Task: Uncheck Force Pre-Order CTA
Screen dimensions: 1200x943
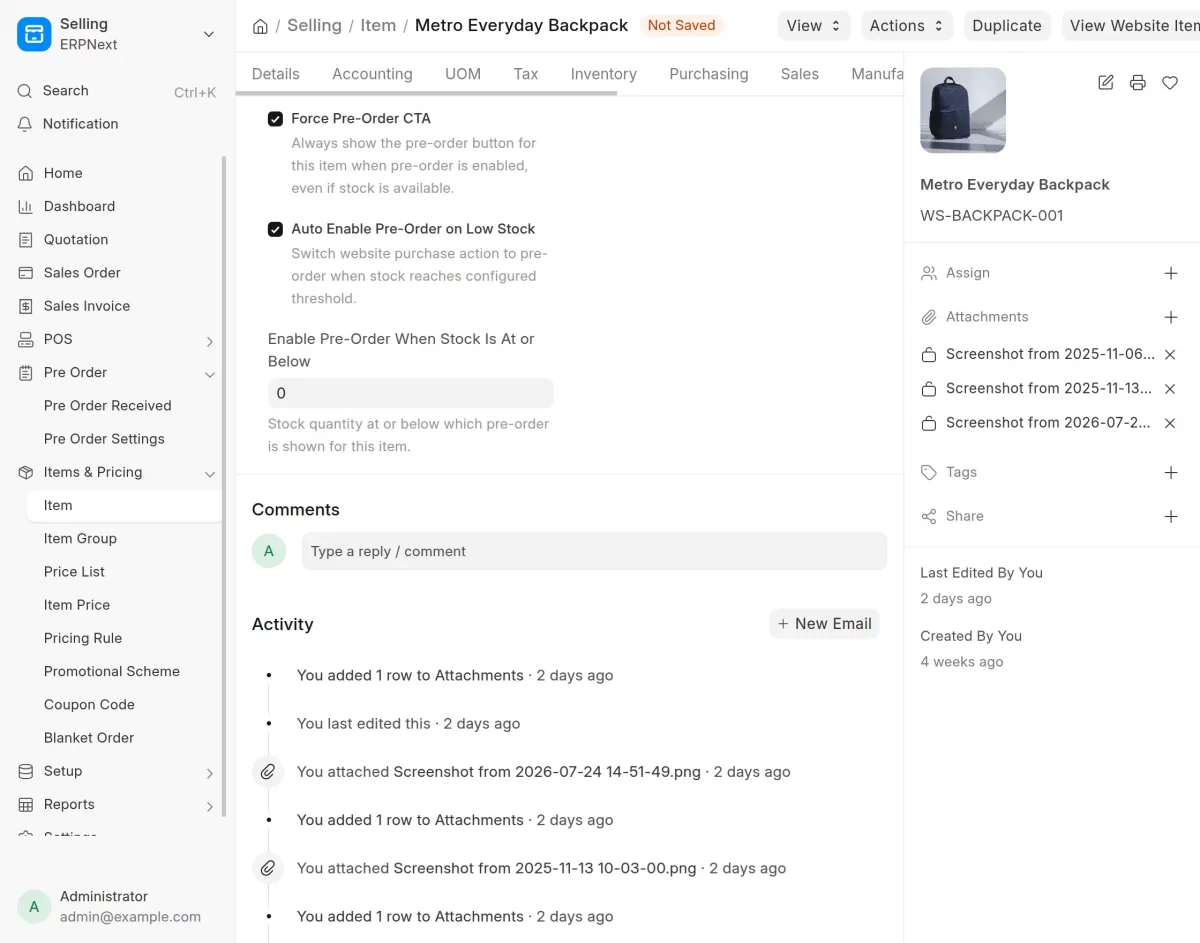Action: [275, 119]
